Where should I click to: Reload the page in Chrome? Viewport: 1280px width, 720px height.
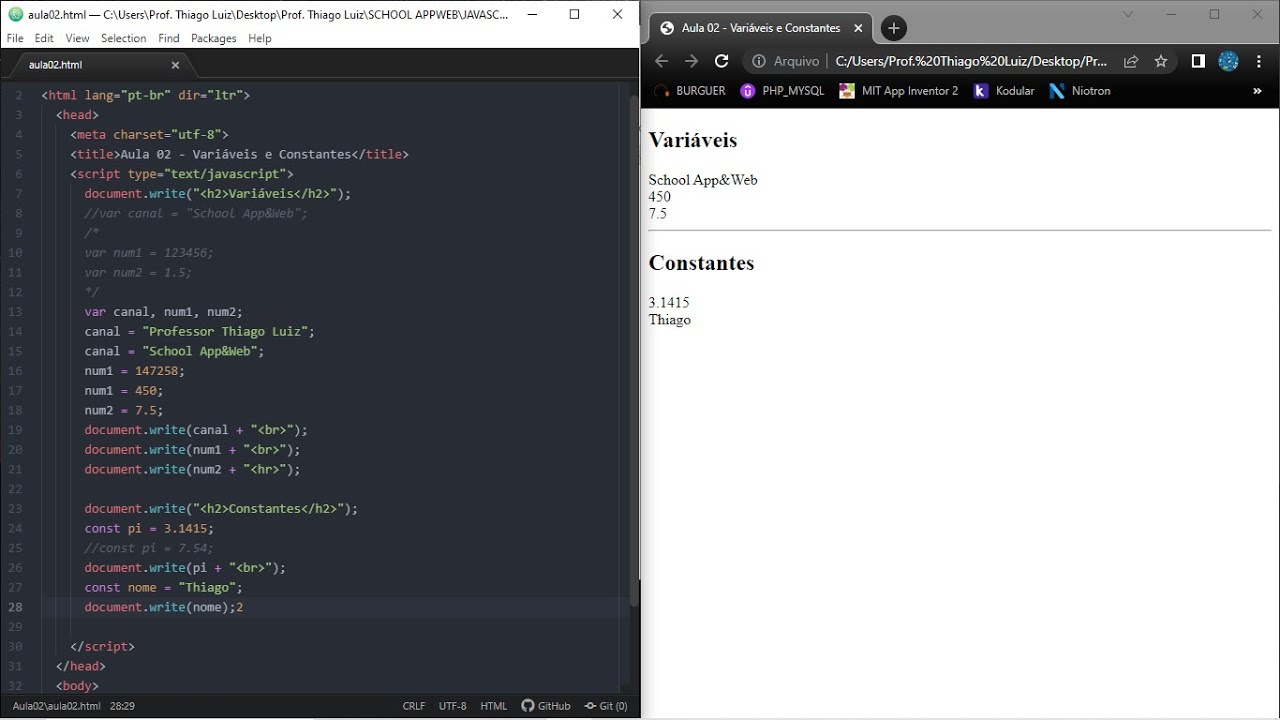[722, 61]
